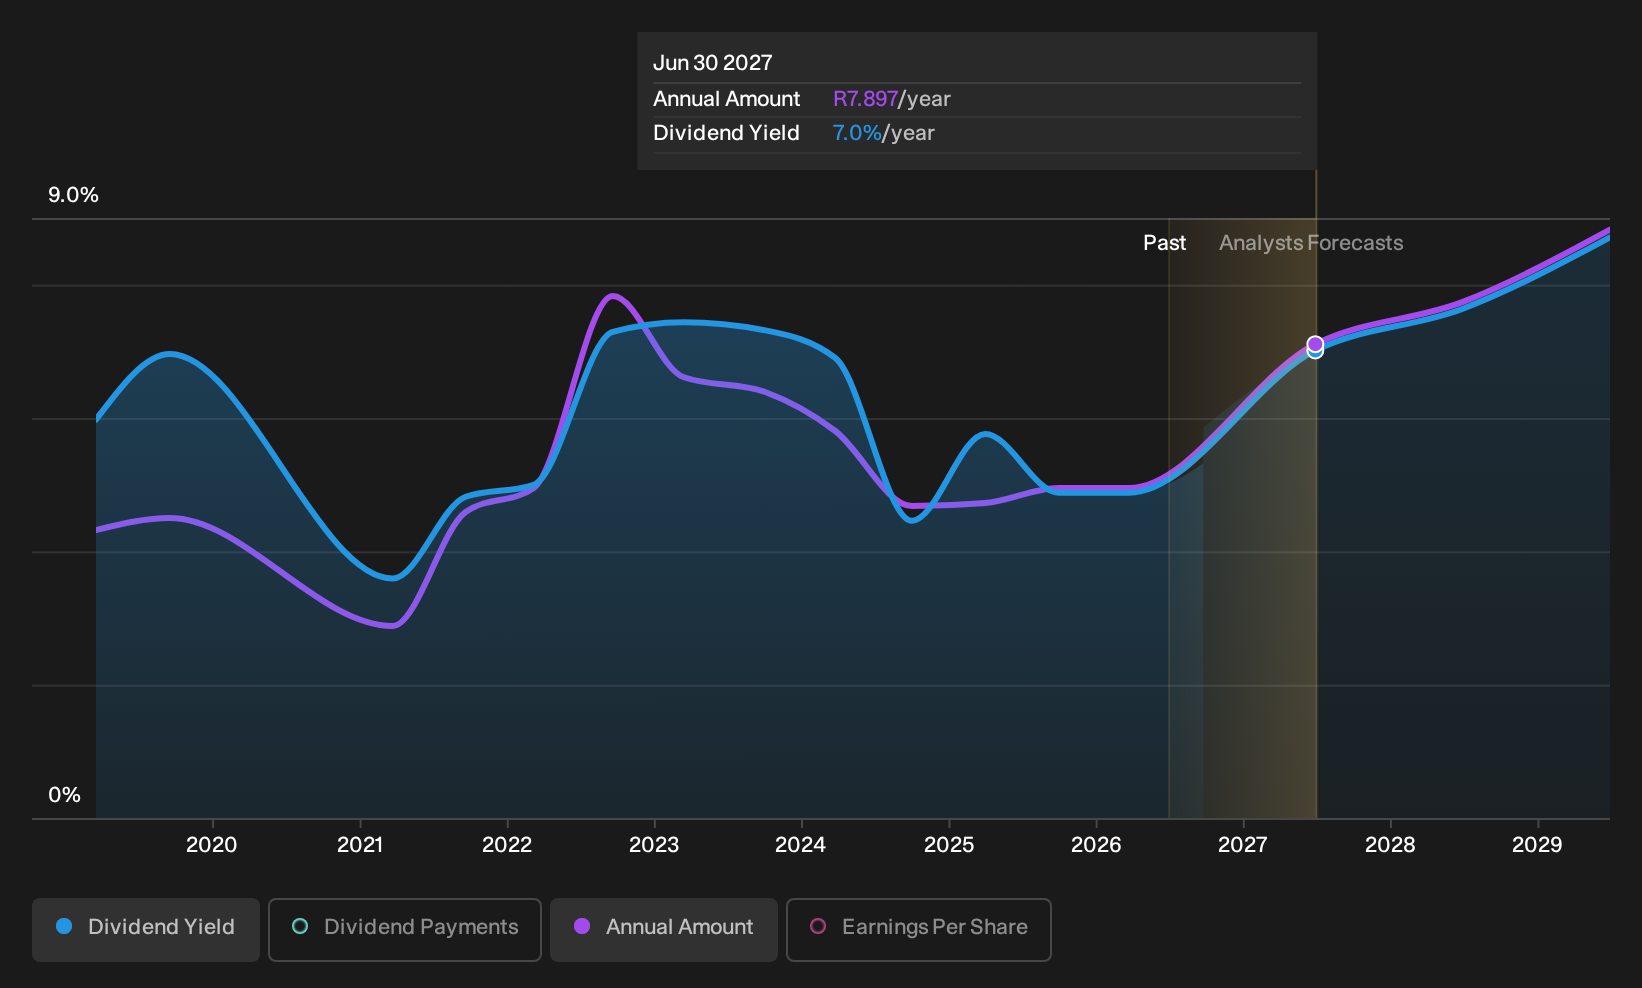
Task: Show the Earnings Per Share series
Action: click(919, 930)
